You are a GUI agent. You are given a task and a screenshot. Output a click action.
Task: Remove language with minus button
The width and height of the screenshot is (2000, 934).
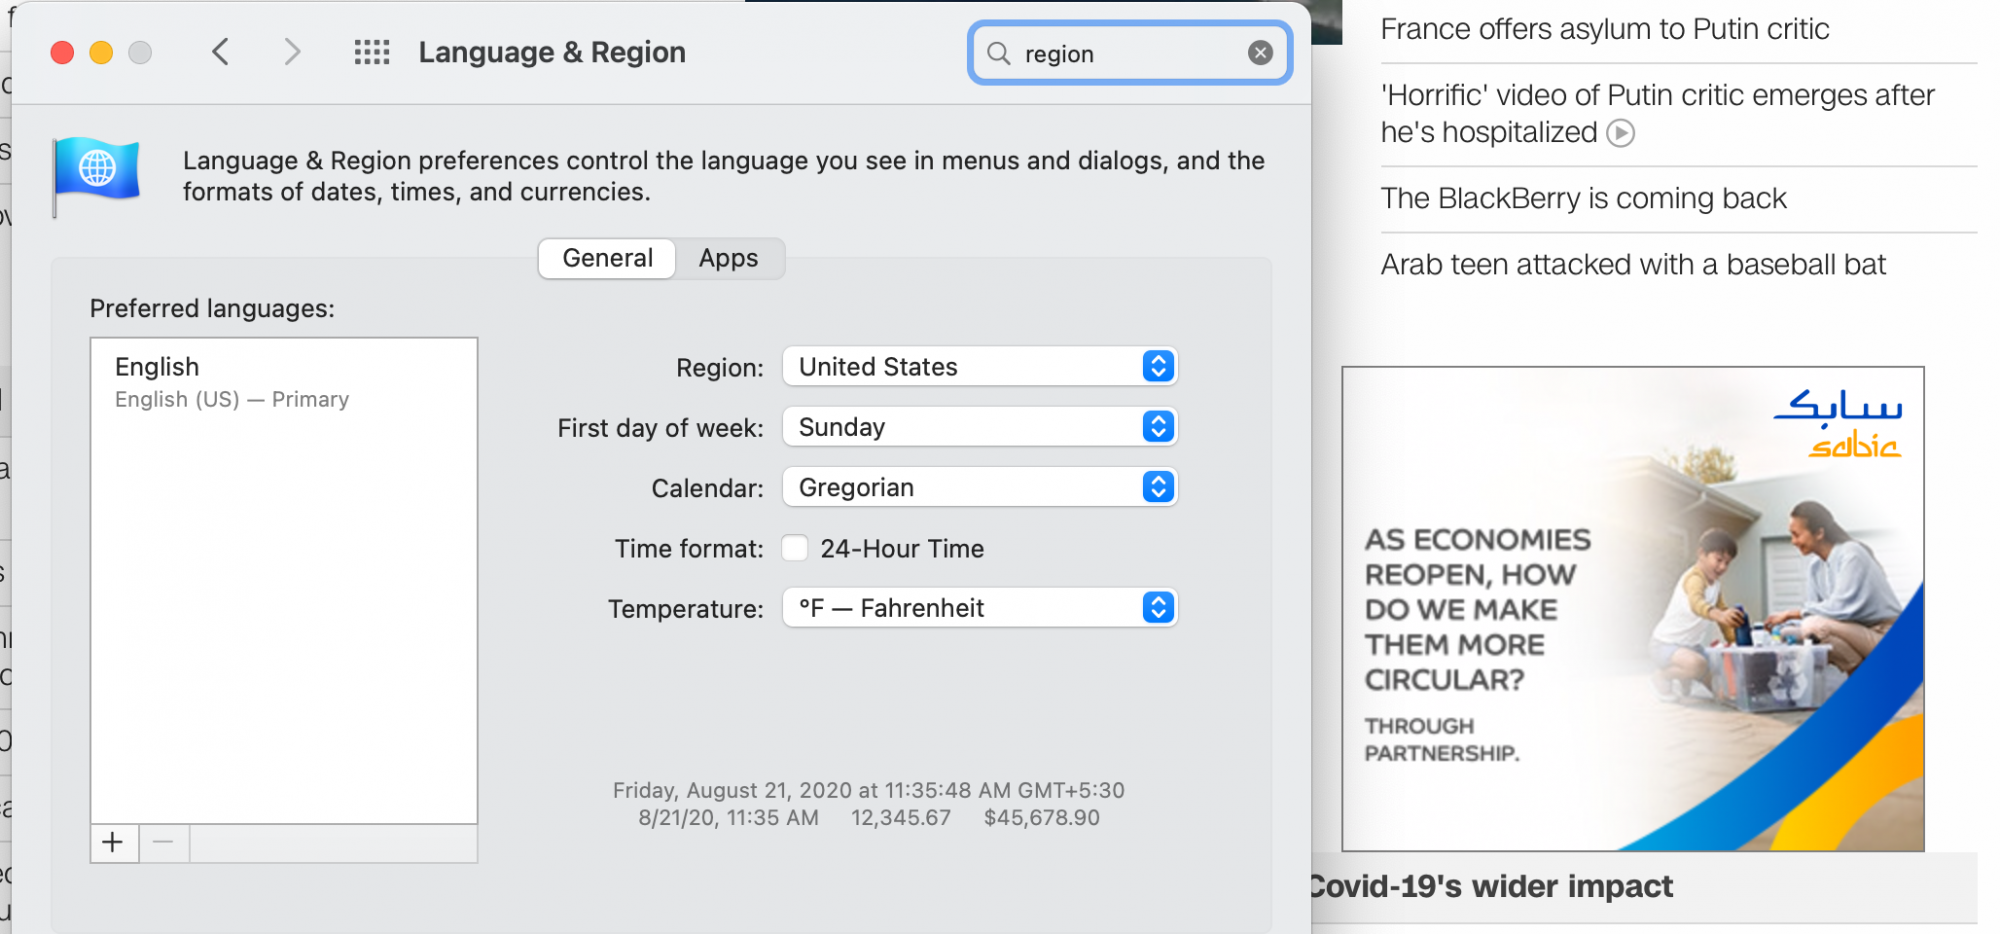click(164, 843)
